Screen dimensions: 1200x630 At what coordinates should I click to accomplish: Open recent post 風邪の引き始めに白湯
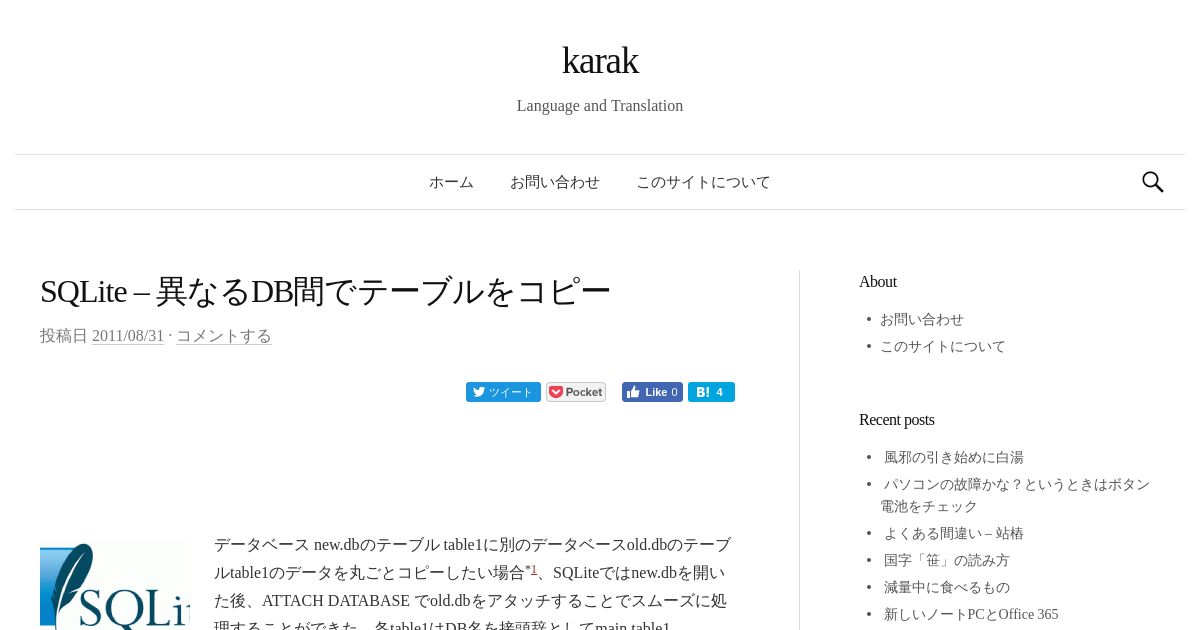954,458
